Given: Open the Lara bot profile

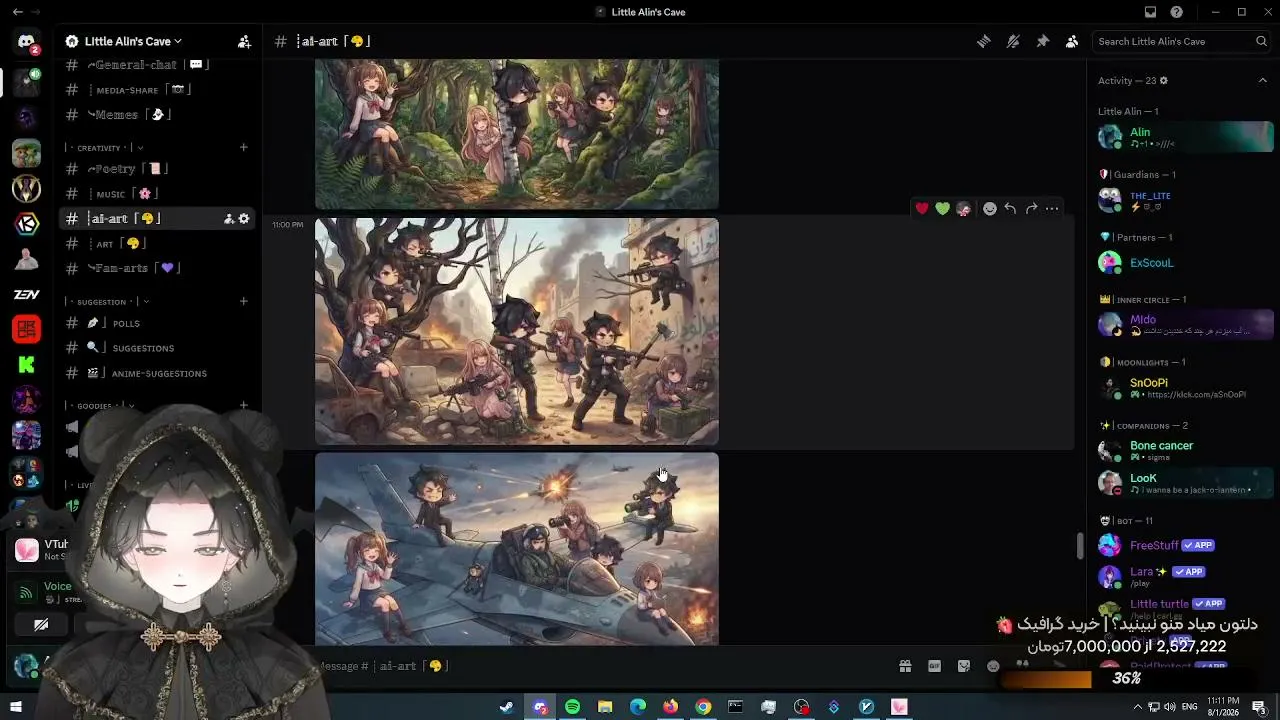Looking at the screenshot, I should coord(1185,577).
